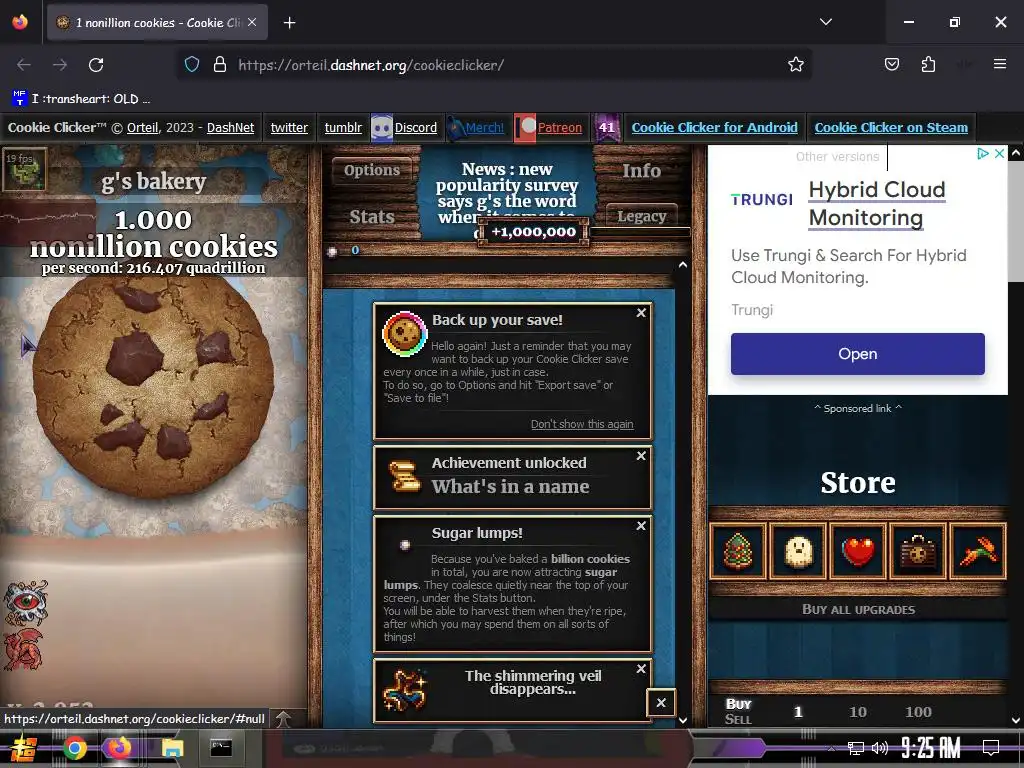The height and width of the screenshot is (768, 1024).
Task: Close all notifications with bottom X button
Action: [x=661, y=703]
